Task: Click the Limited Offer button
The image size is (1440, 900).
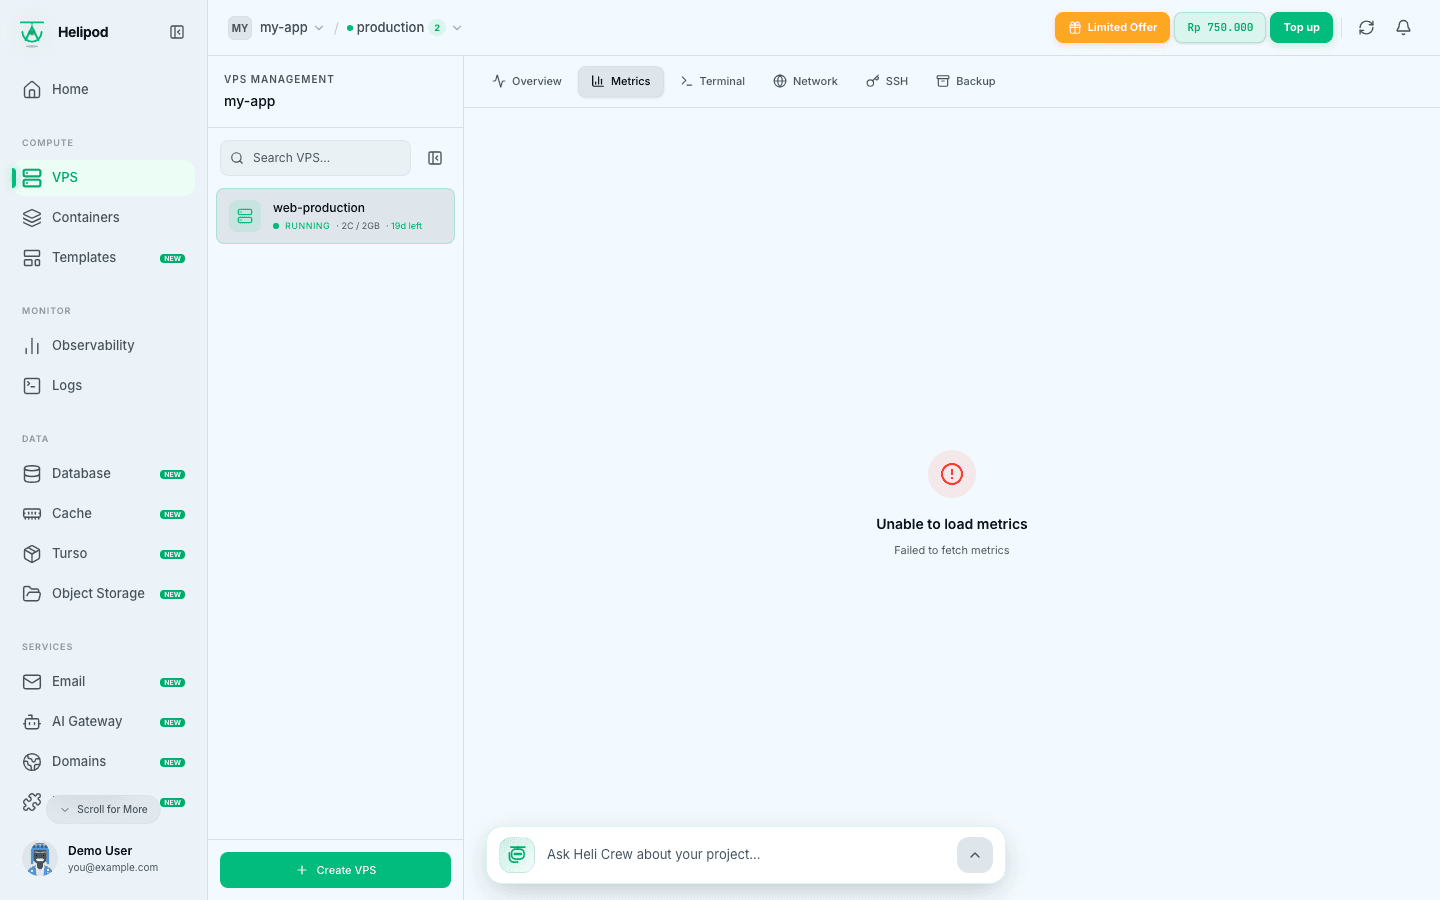Action: (x=1112, y=28)
